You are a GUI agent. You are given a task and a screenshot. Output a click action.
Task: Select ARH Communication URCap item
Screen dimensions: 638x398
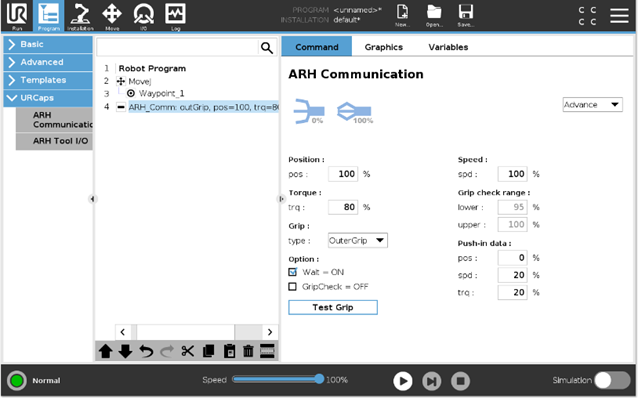[x=55, y=120]
